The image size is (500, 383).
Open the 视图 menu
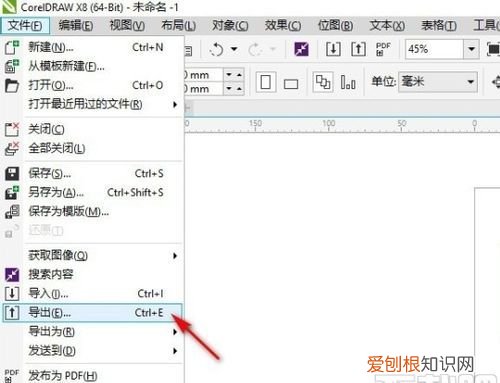[x=127, y=25]
